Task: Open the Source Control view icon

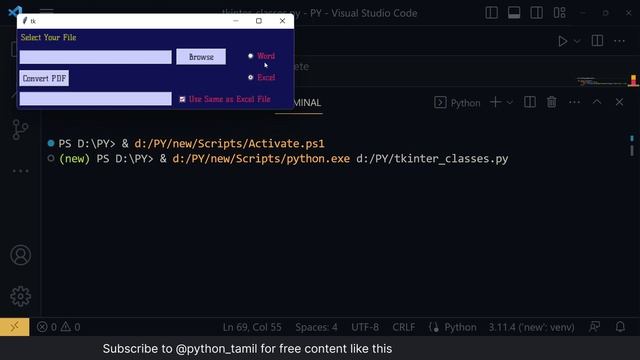Action: pos(20,130)
